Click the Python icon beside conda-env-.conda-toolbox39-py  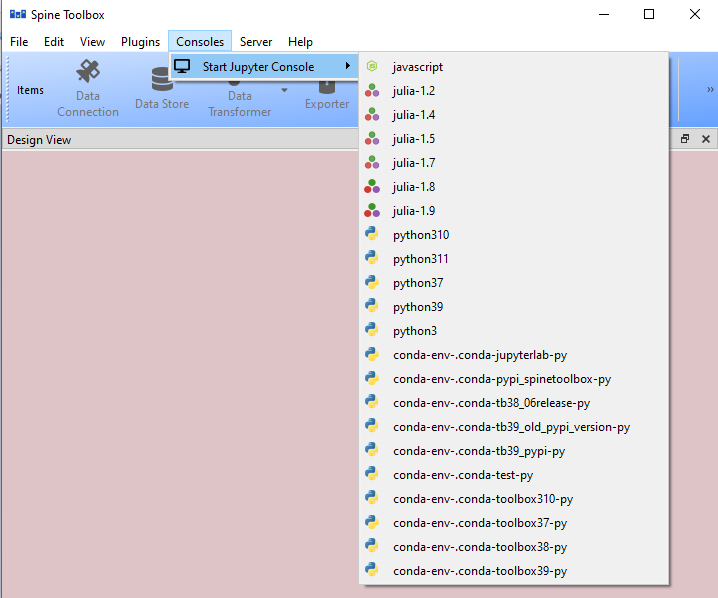[372, 570]
